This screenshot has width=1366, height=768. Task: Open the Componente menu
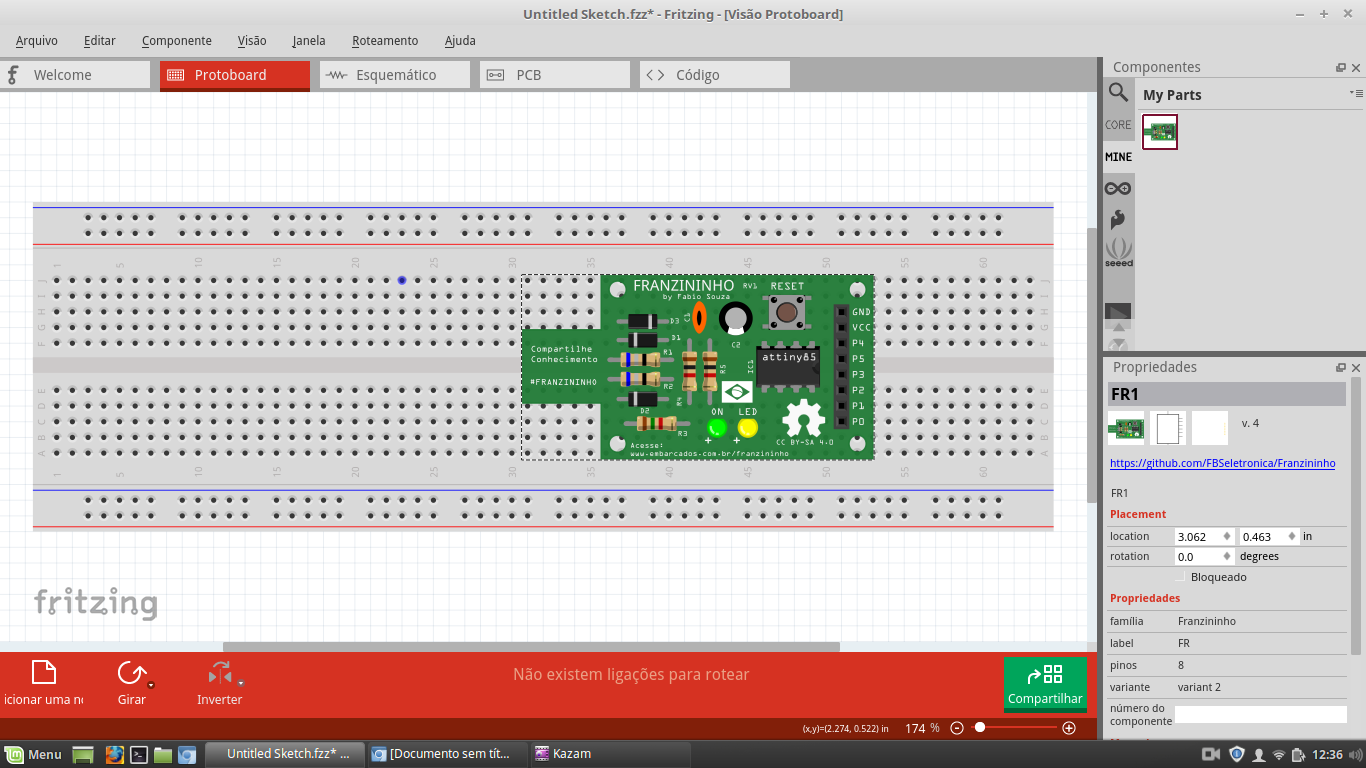[x=177, y=41]
